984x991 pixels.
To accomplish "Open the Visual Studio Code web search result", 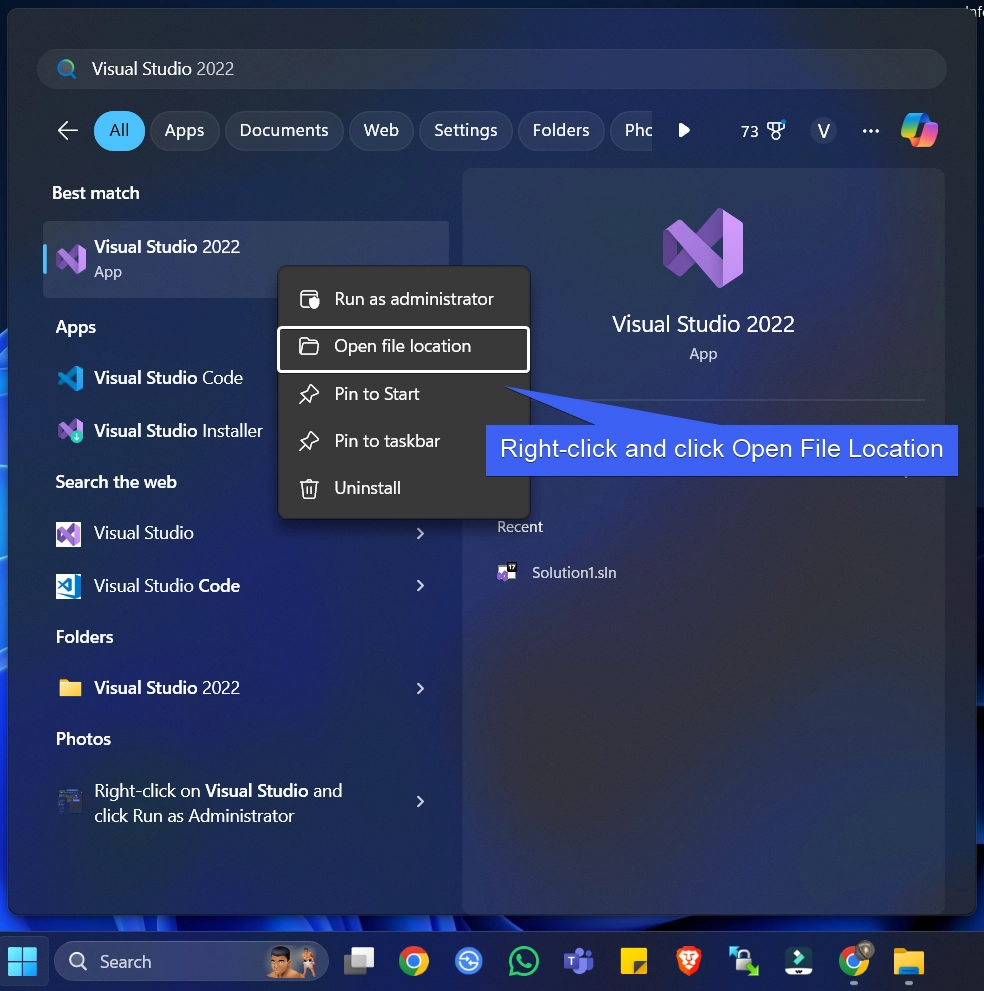I will point(245,586).
